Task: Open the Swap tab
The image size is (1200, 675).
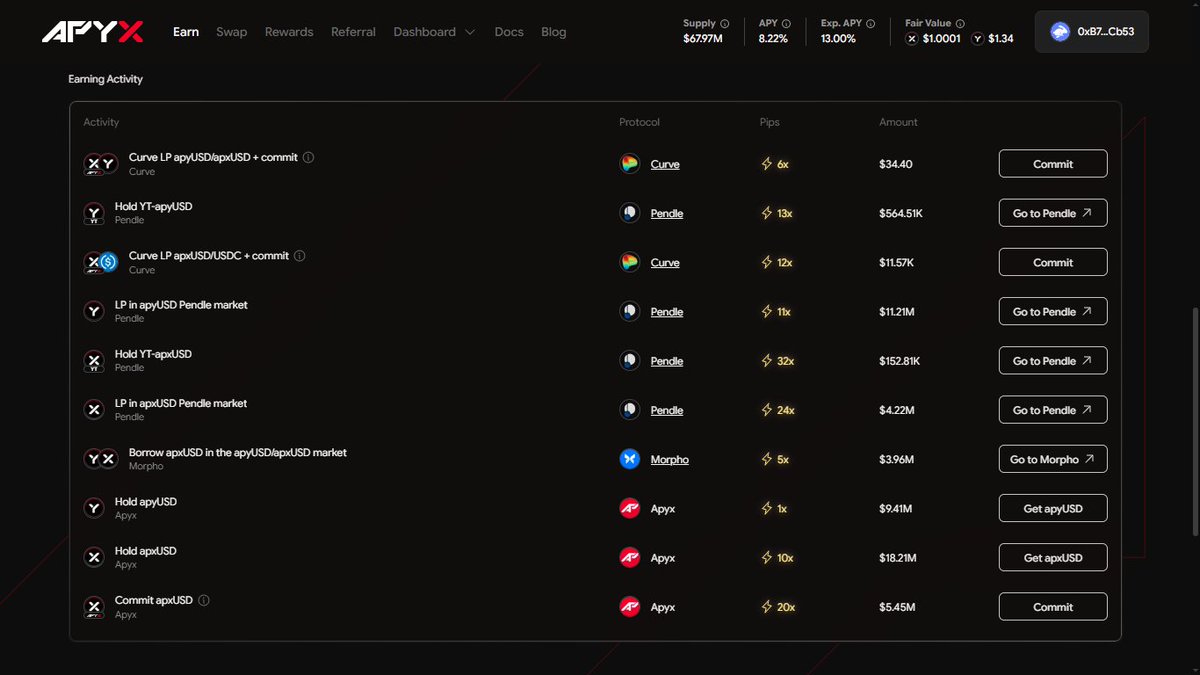Action: 232,32
